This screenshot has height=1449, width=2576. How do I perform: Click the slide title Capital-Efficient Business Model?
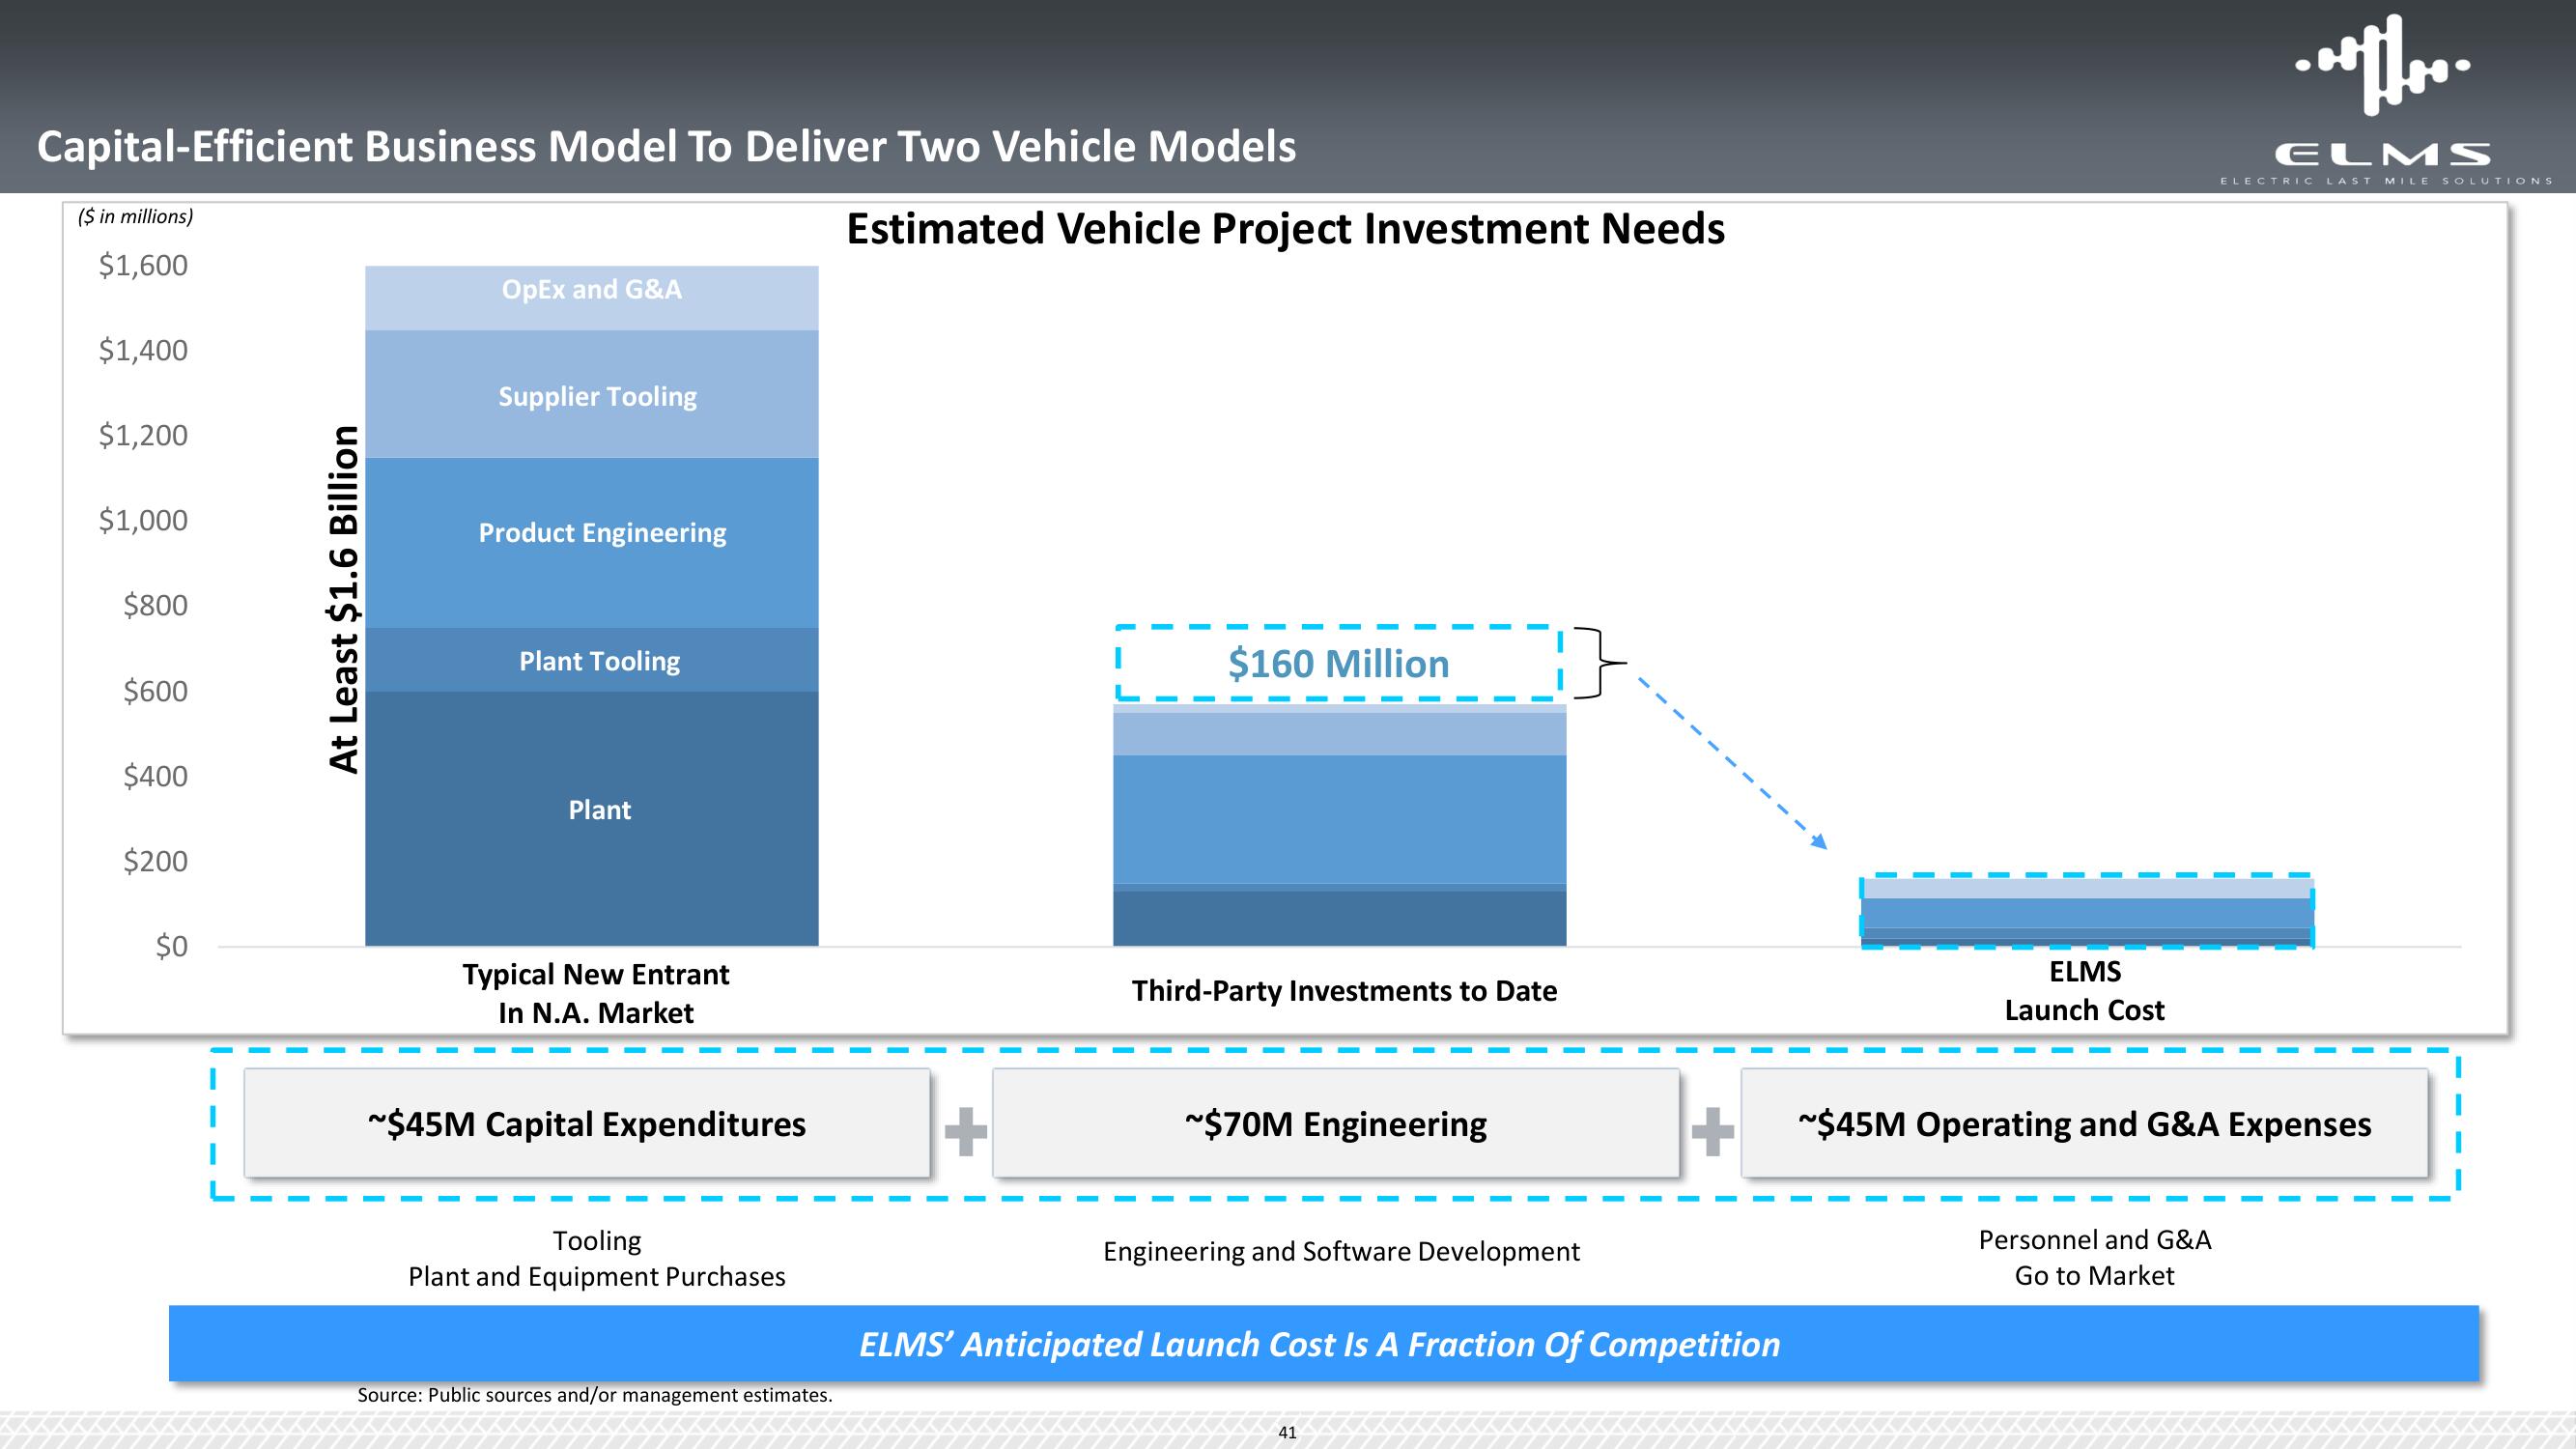tap(666, 146)
